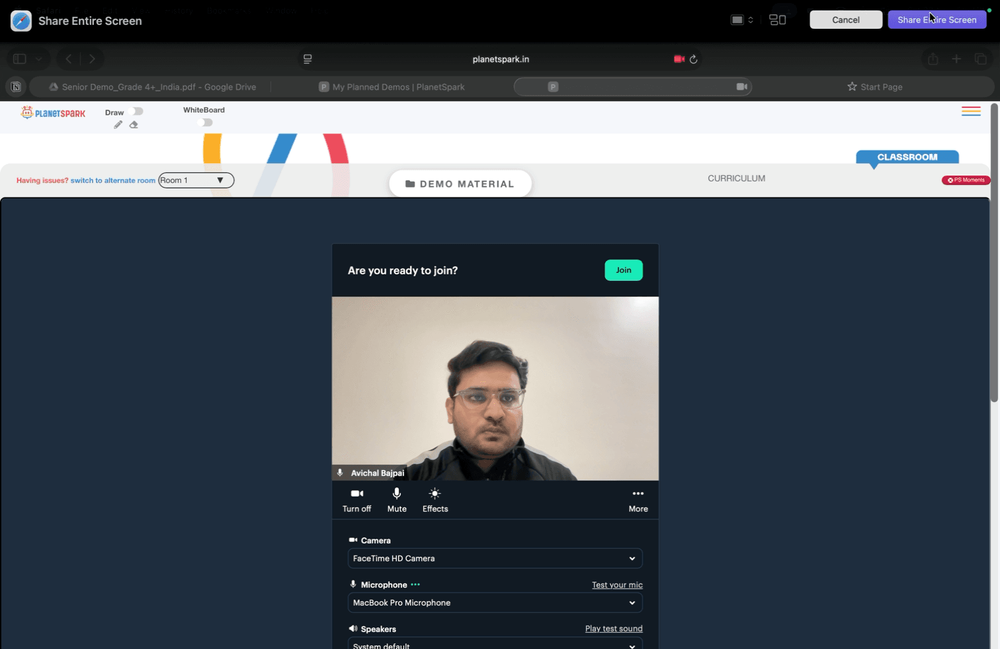Click the window layout share icon
The width and height of the screenshot is (1000, 649).
(x=777, y=20)
